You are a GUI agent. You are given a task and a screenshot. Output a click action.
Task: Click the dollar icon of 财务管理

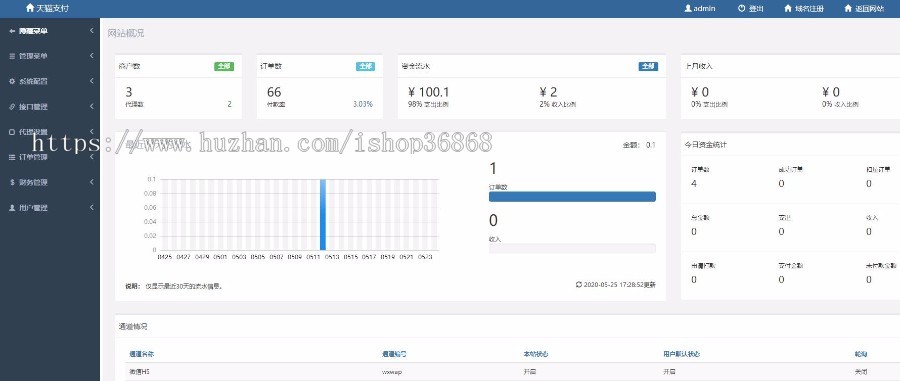coord(12,182)
